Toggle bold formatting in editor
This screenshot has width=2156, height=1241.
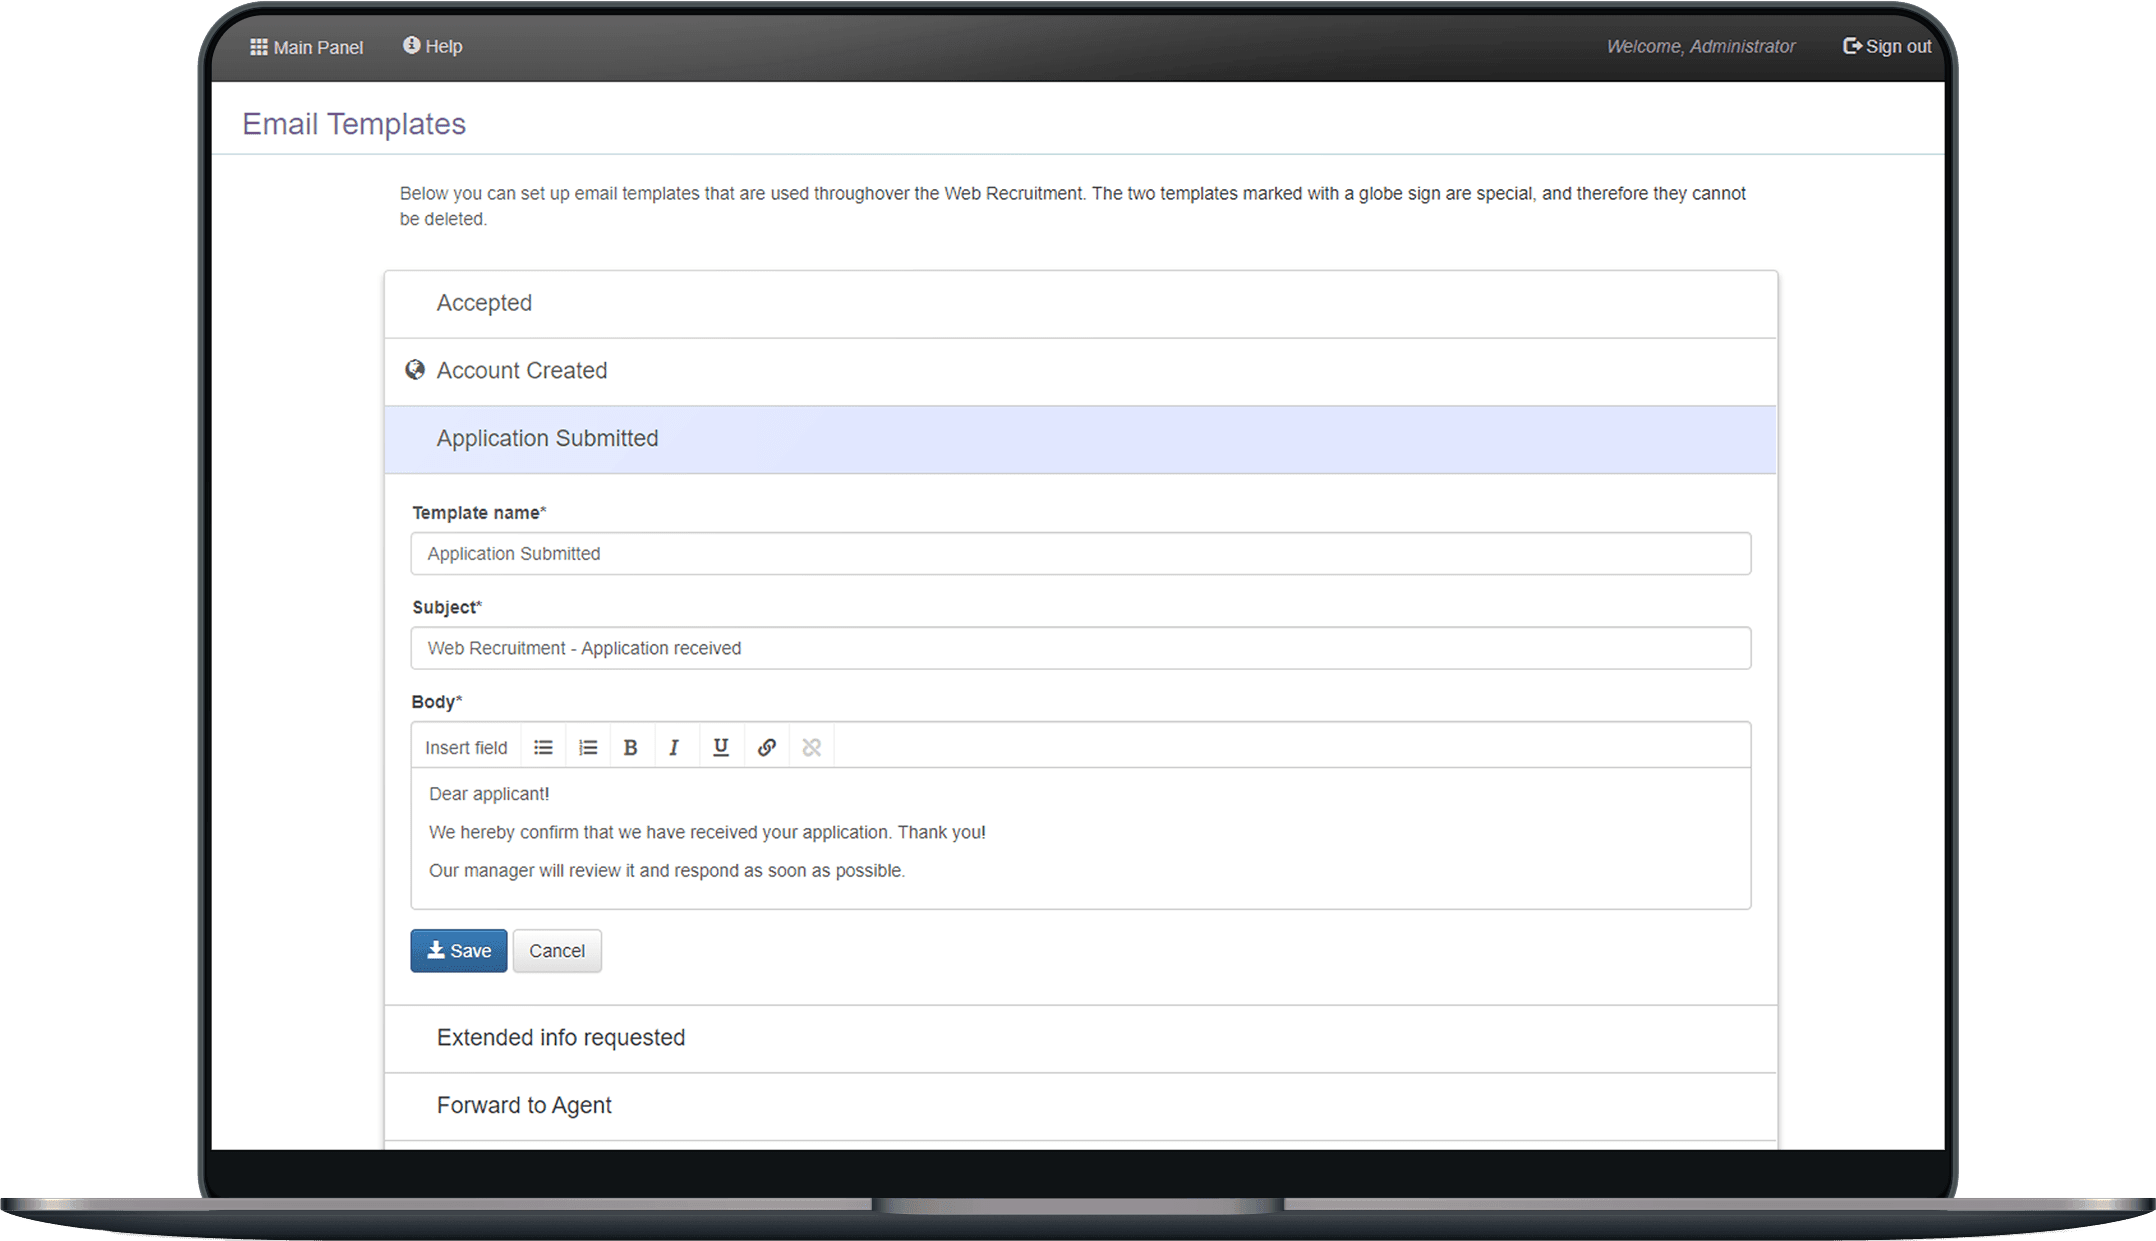pyautogui.click(x=631, y=747)
